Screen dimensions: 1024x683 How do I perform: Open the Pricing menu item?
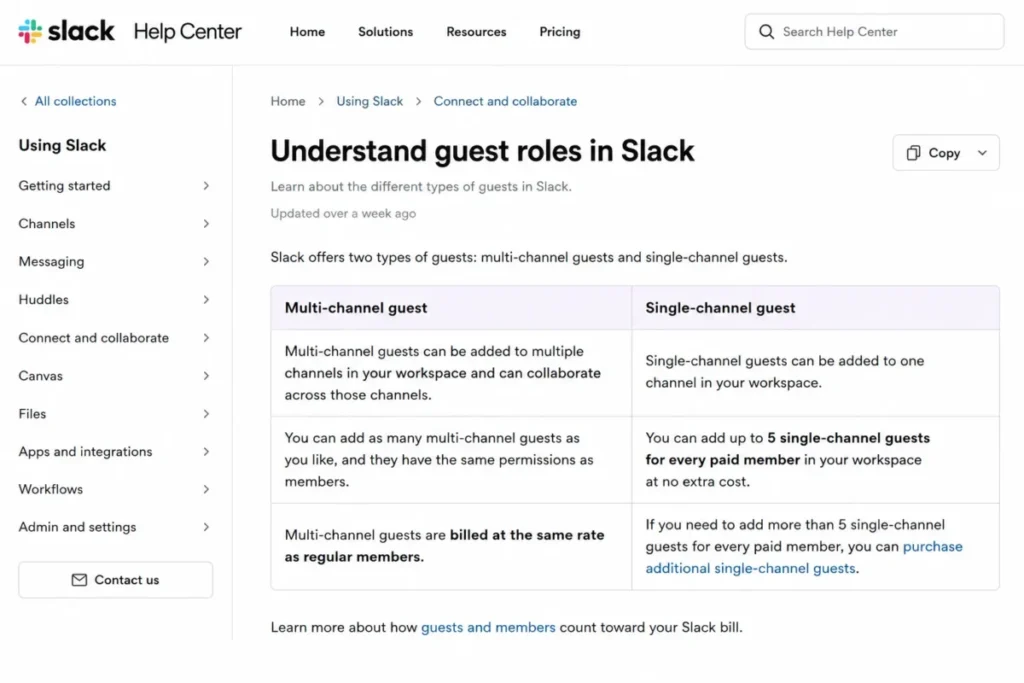point(560,32)
